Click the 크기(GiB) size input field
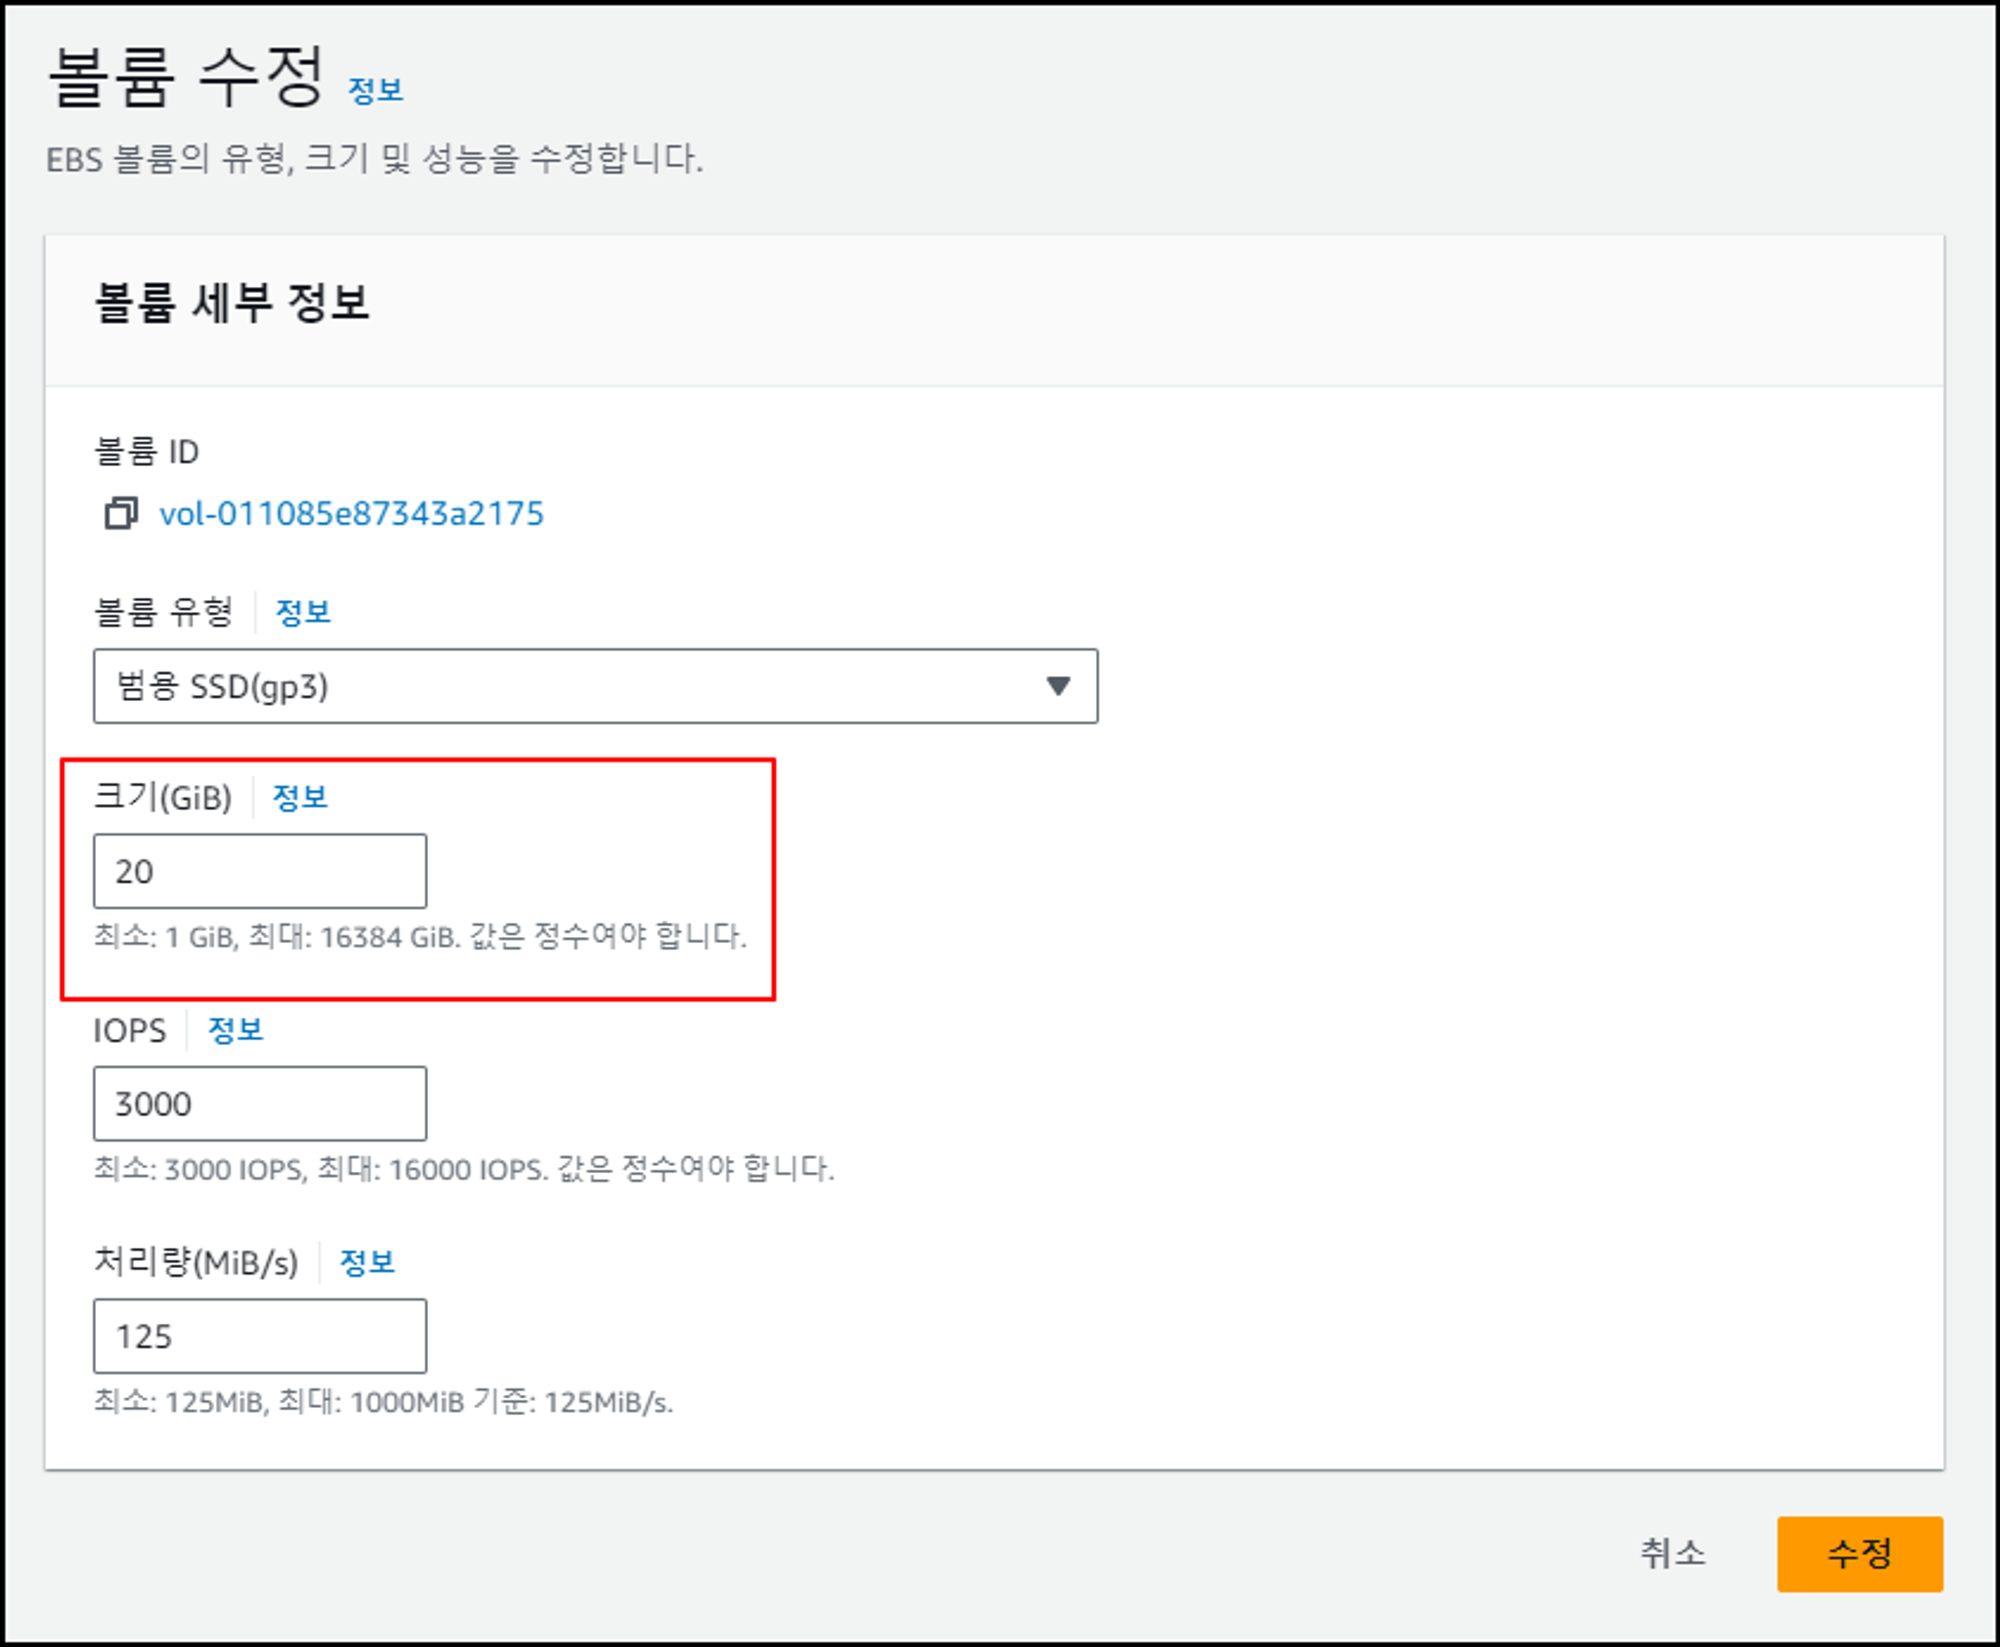The image size is (2000, 1647). point(260,871)
